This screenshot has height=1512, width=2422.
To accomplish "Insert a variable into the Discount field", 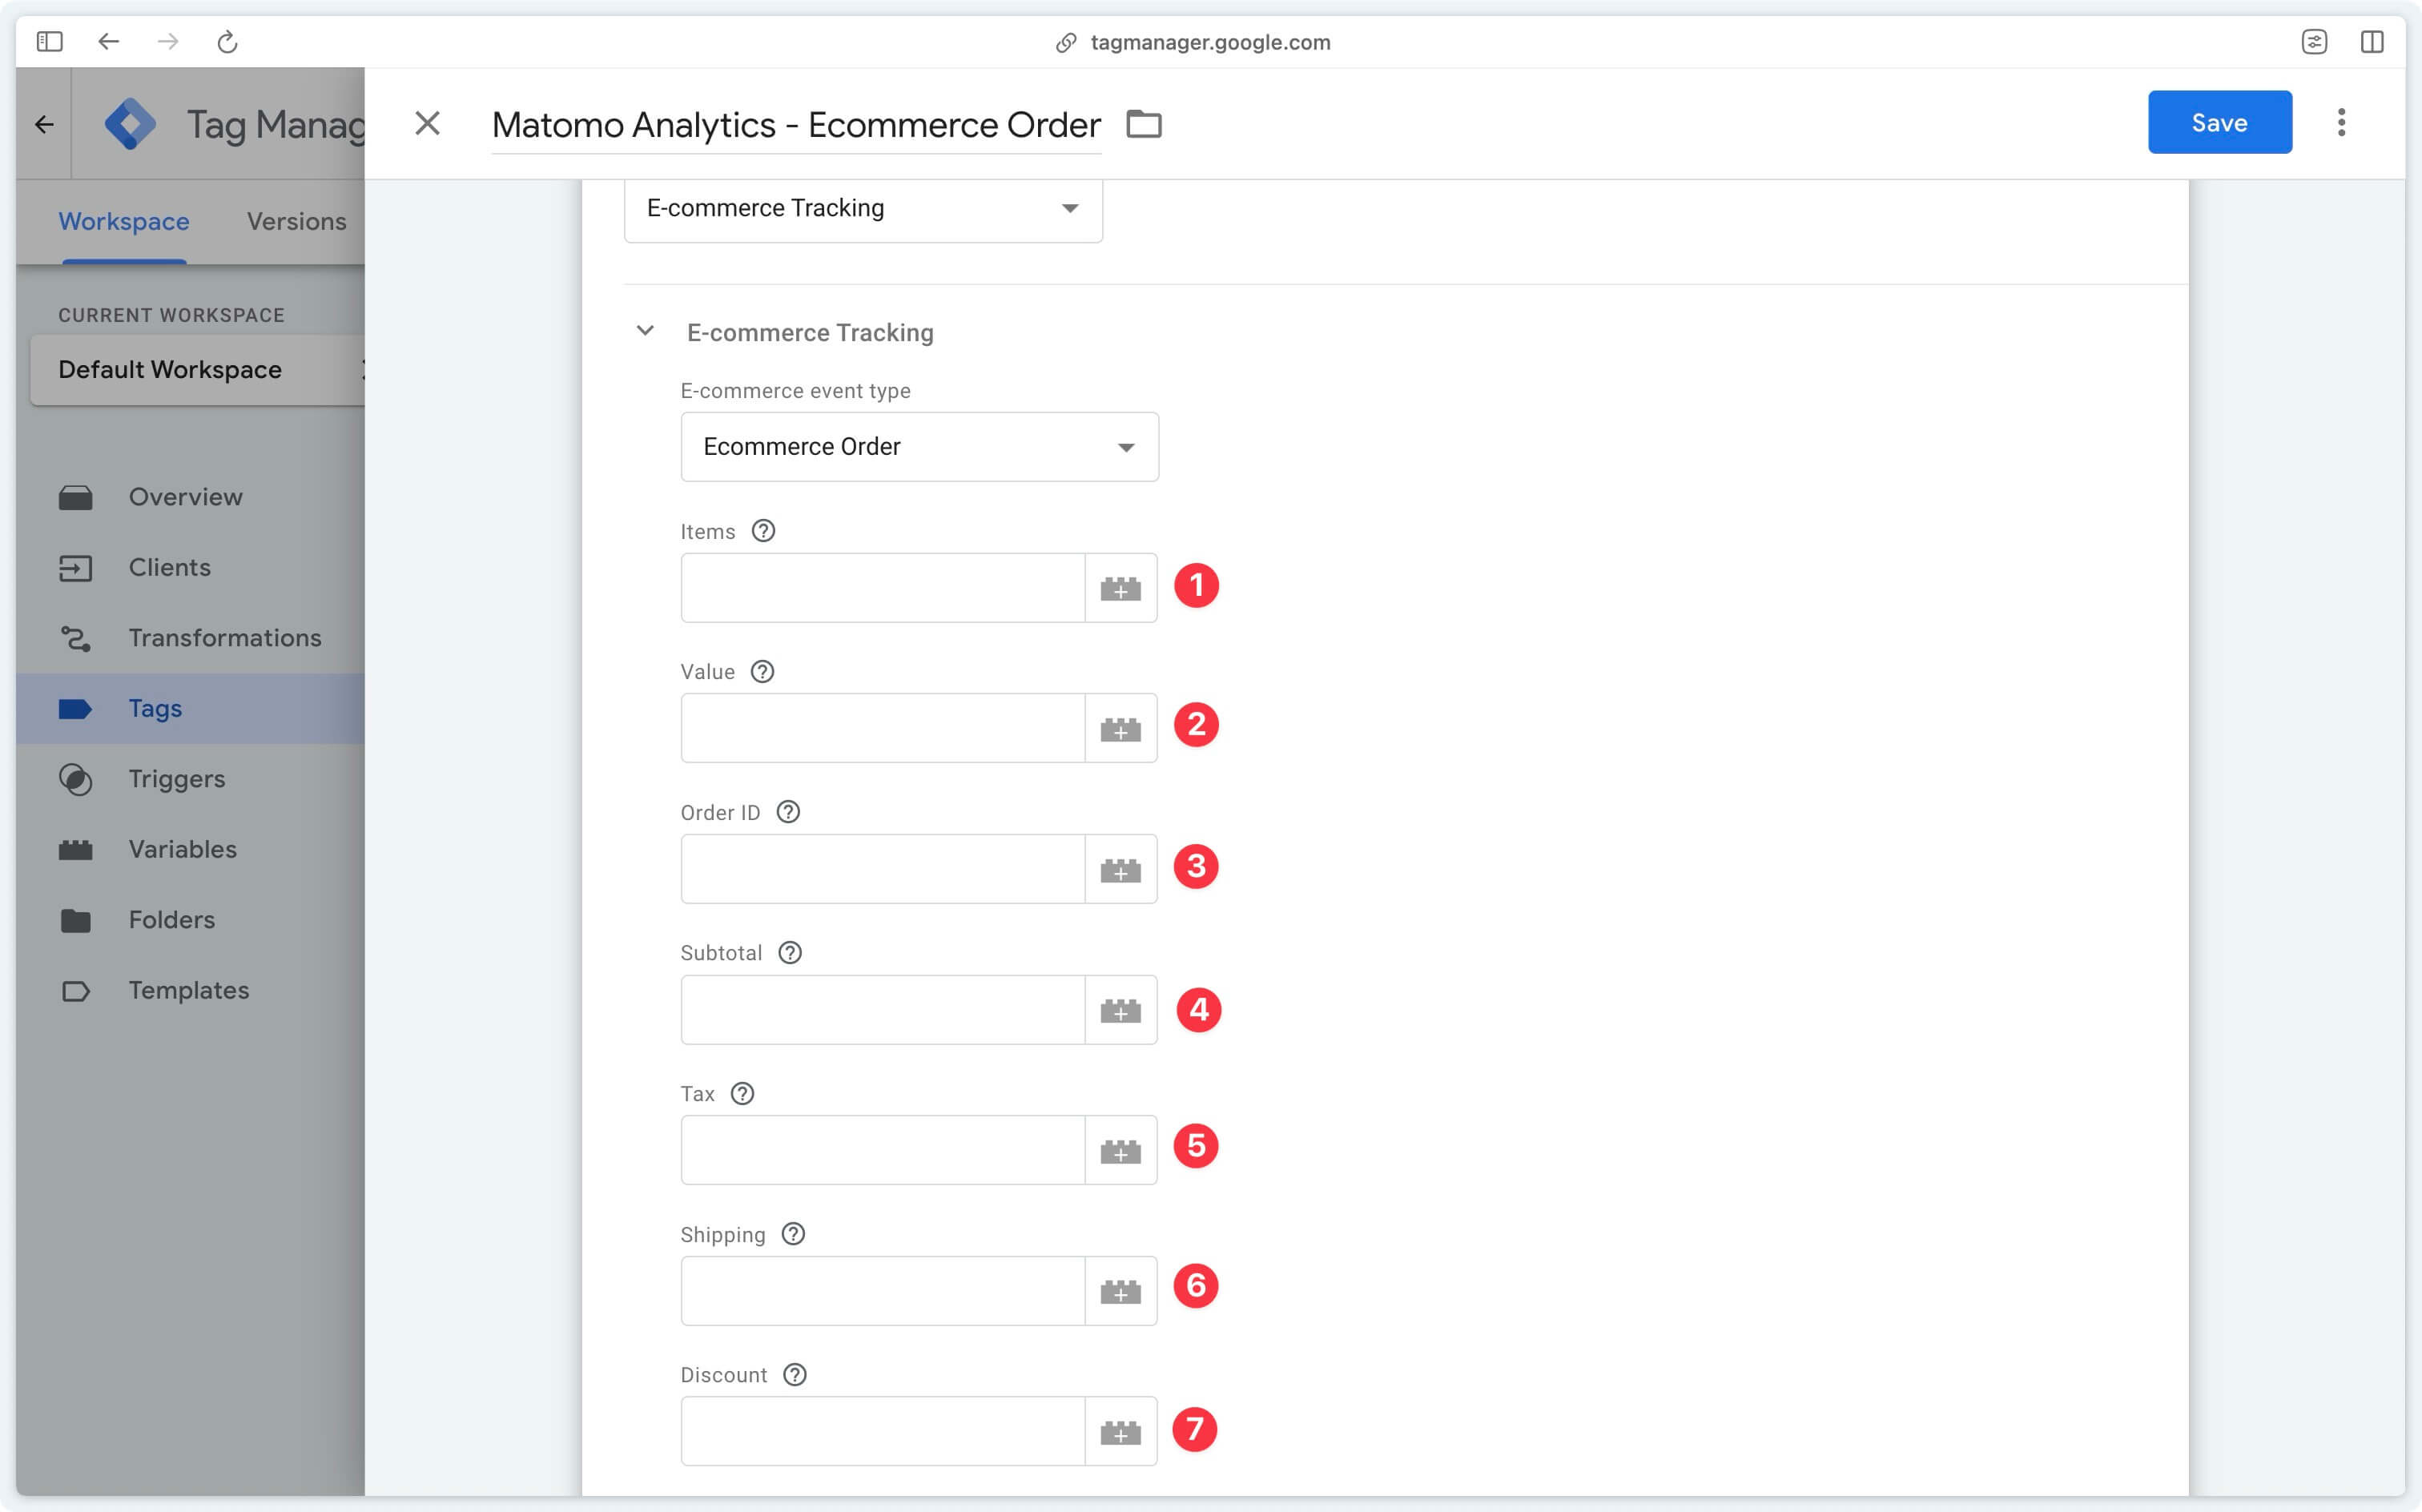I will pyautogui.click(x=1121, y=1431).
